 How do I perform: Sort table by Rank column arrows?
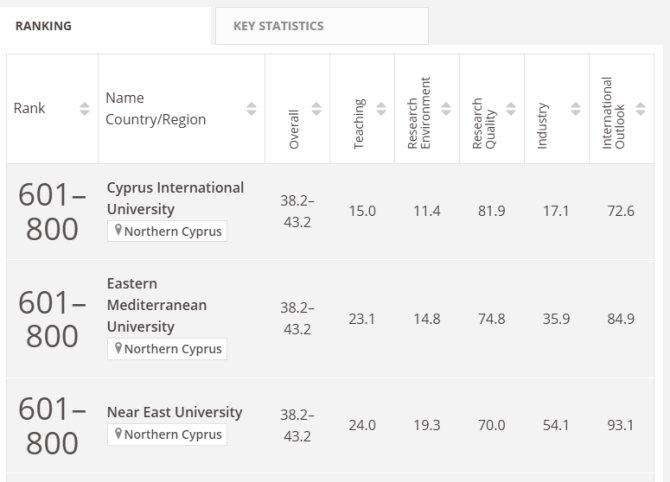tap(84, 109)
